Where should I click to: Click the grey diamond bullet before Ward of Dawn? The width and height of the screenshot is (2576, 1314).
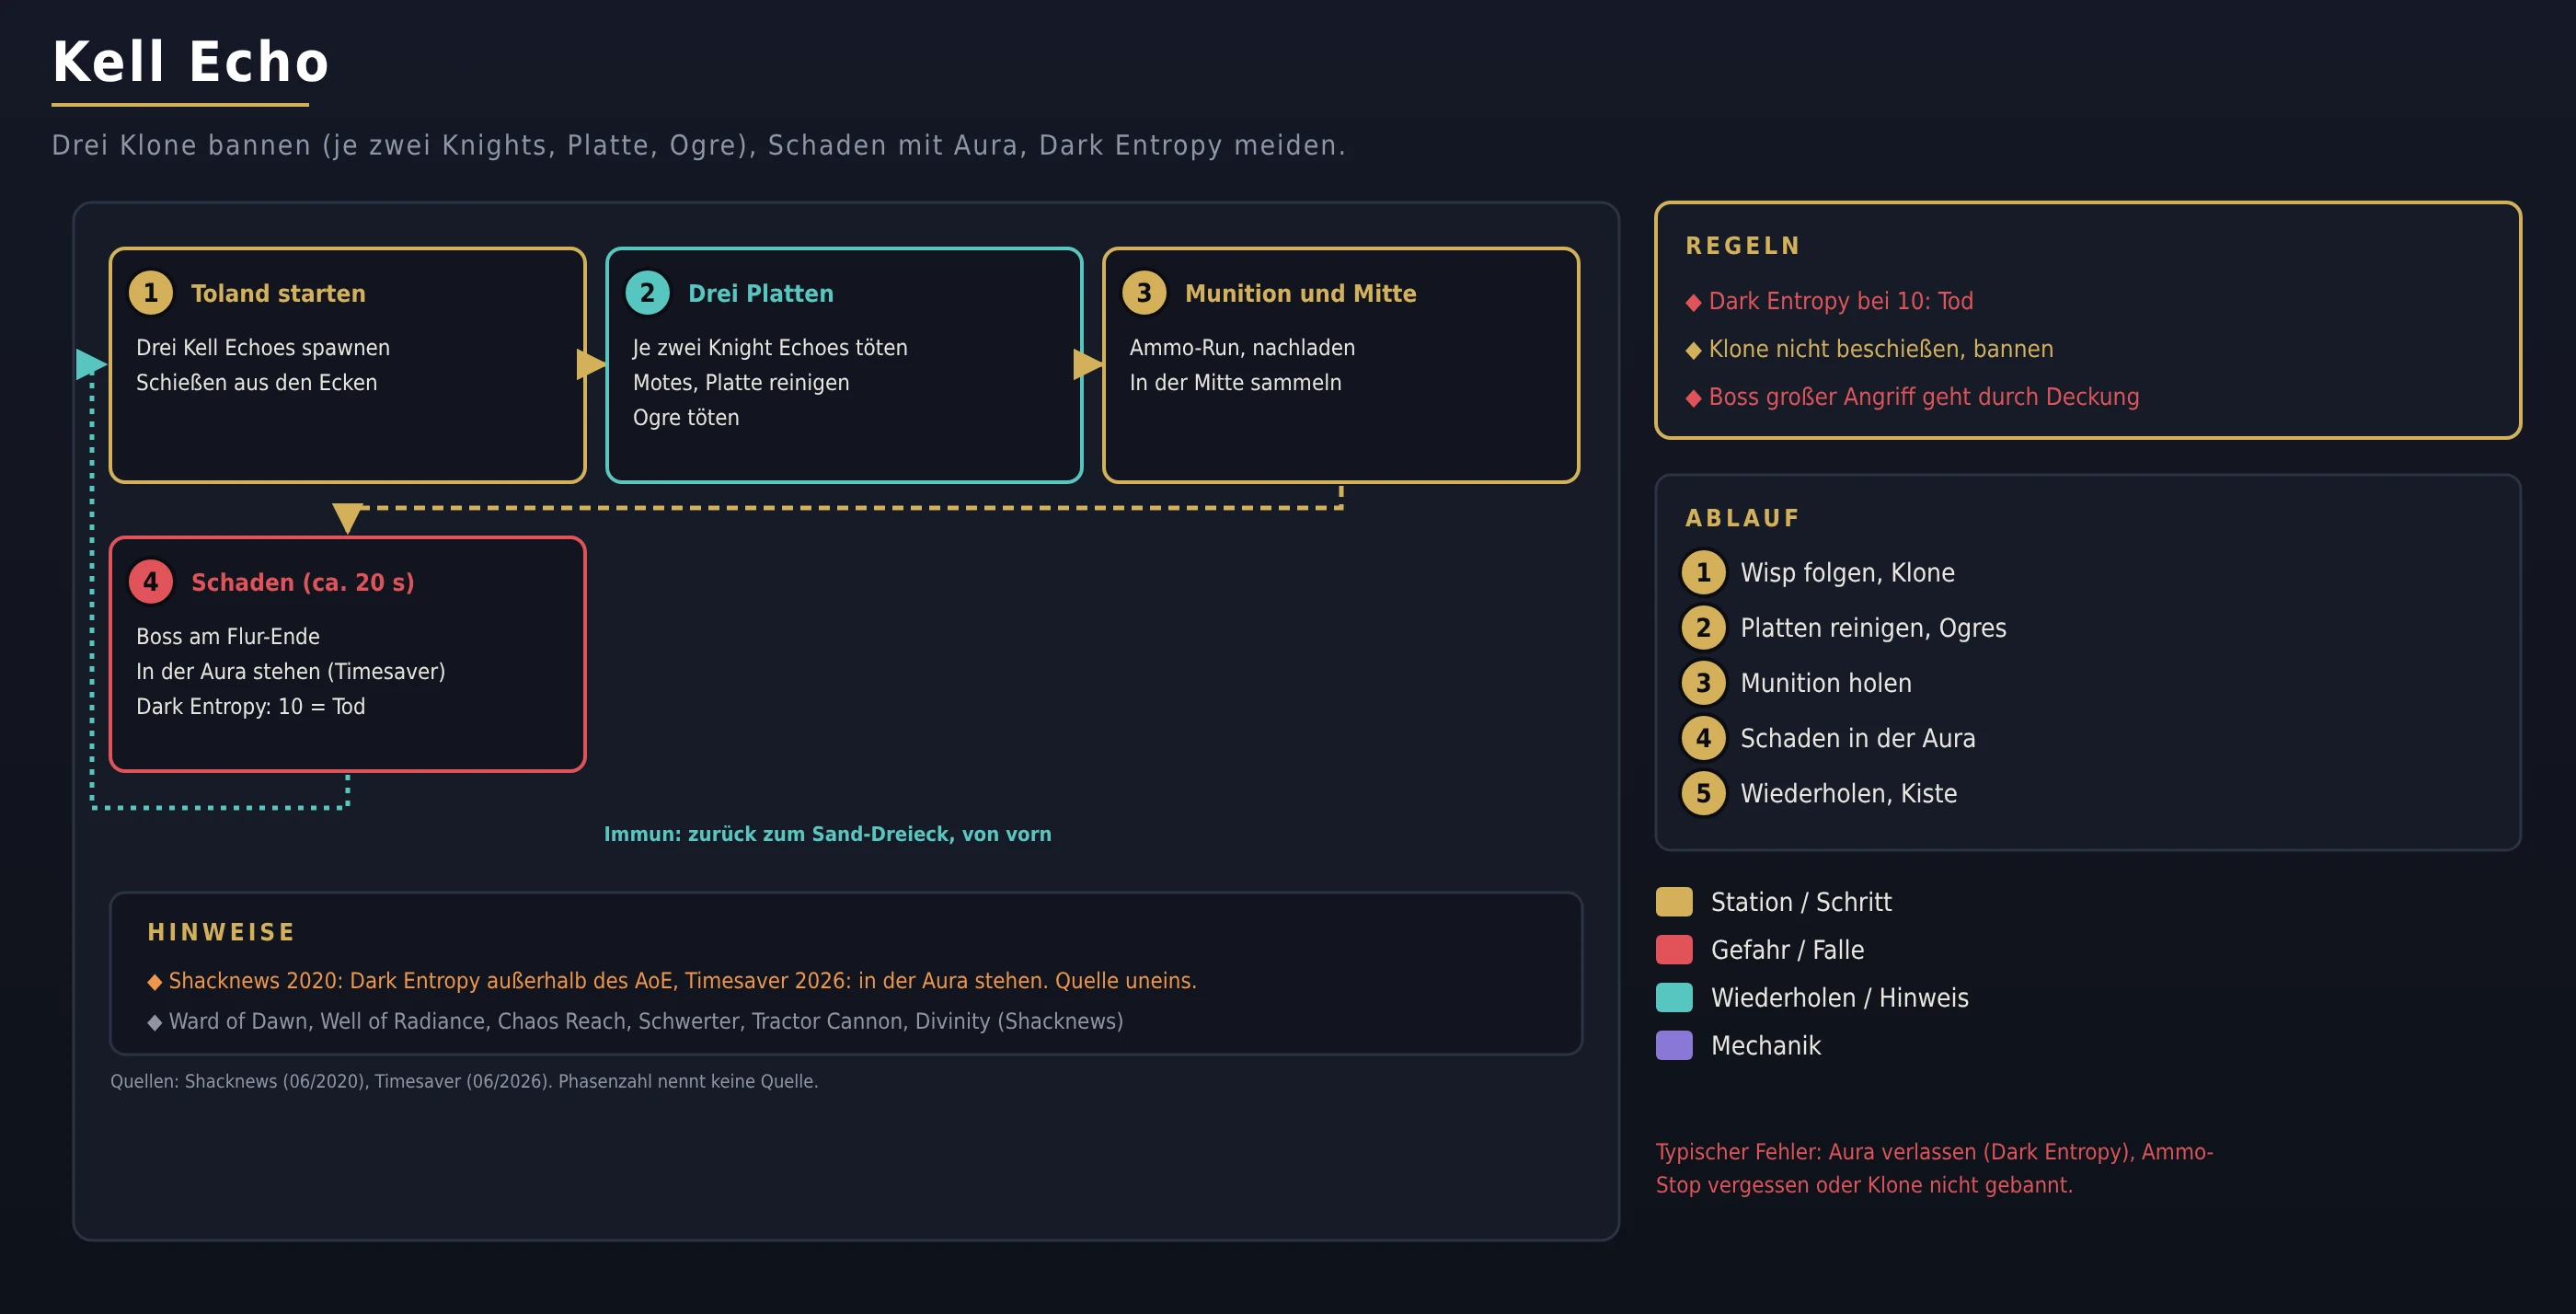click(x=154, y=1022)
